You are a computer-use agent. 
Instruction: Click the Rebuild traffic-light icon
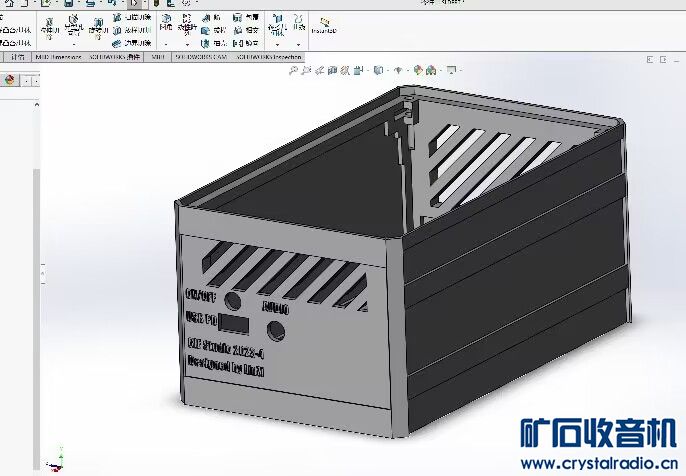point(156,3)
